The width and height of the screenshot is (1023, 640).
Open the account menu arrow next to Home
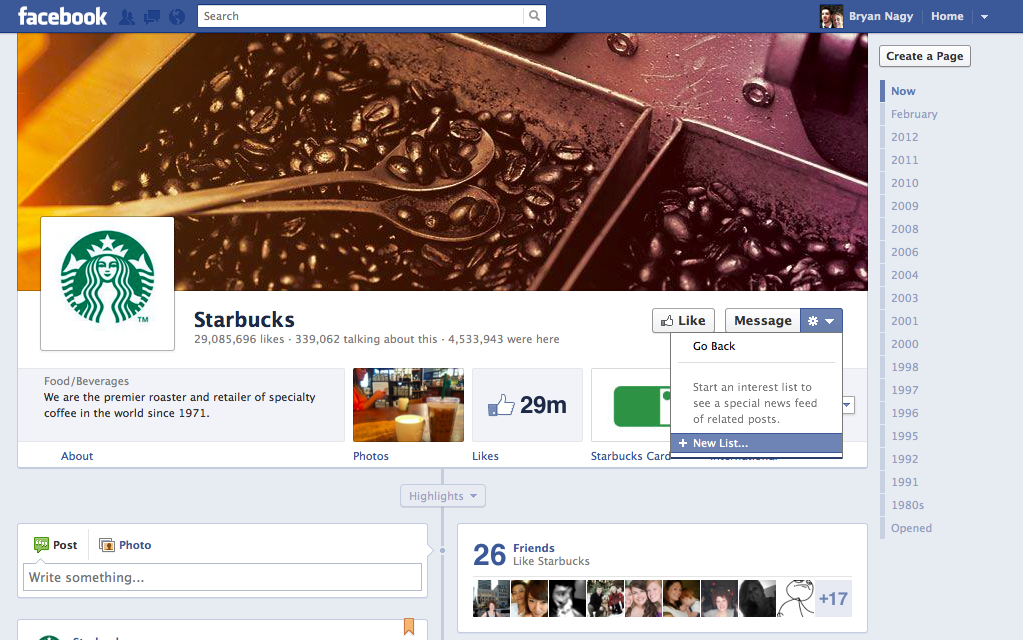click(x=984, y=16)
